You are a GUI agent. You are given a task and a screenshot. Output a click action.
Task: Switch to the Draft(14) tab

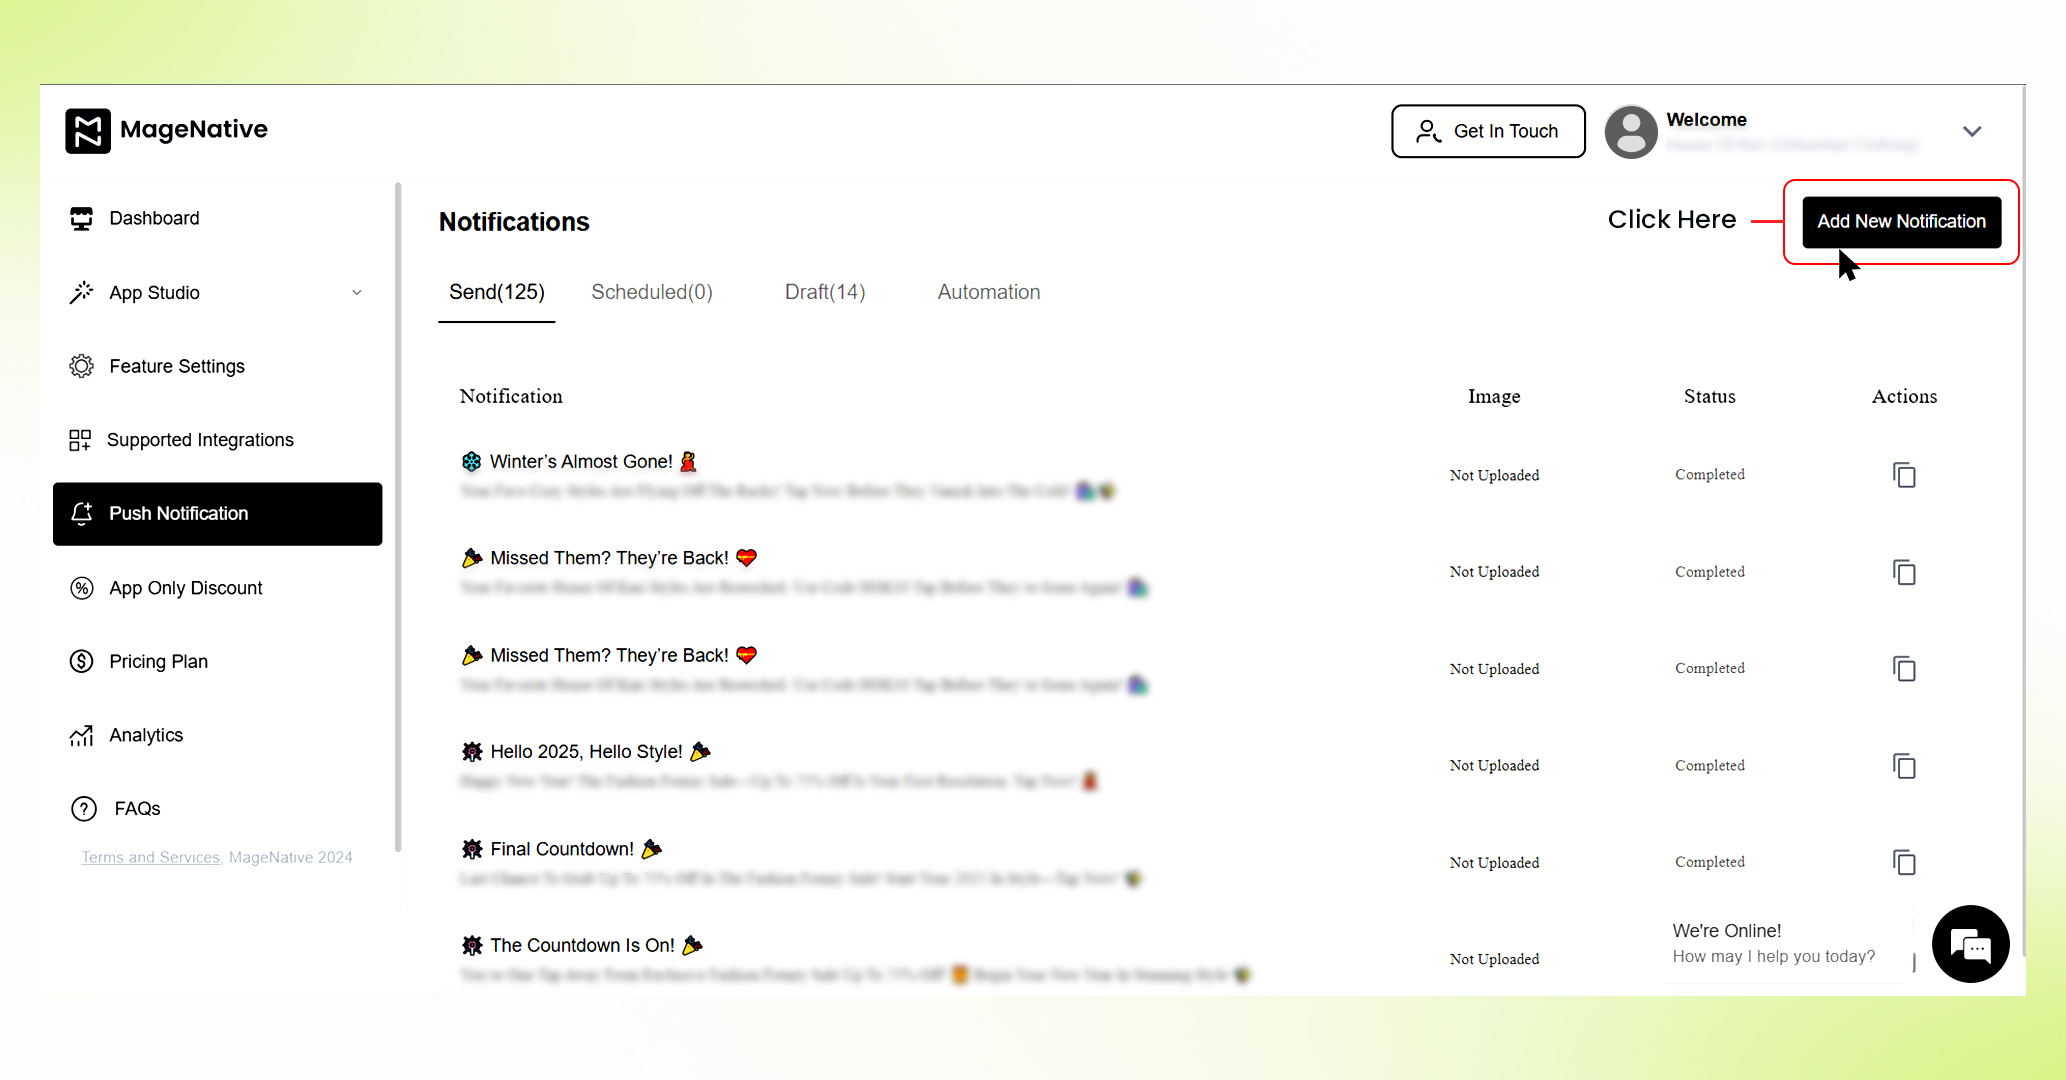coord(824,292)
